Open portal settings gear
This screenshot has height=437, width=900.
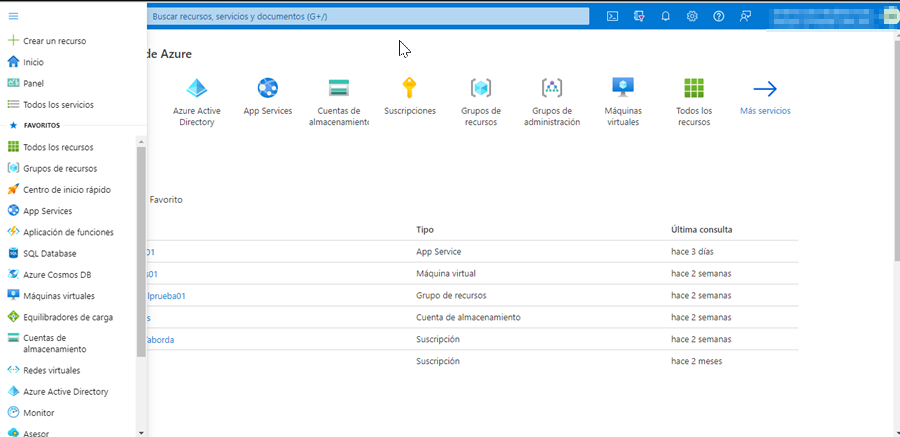(x=692, y=17)
